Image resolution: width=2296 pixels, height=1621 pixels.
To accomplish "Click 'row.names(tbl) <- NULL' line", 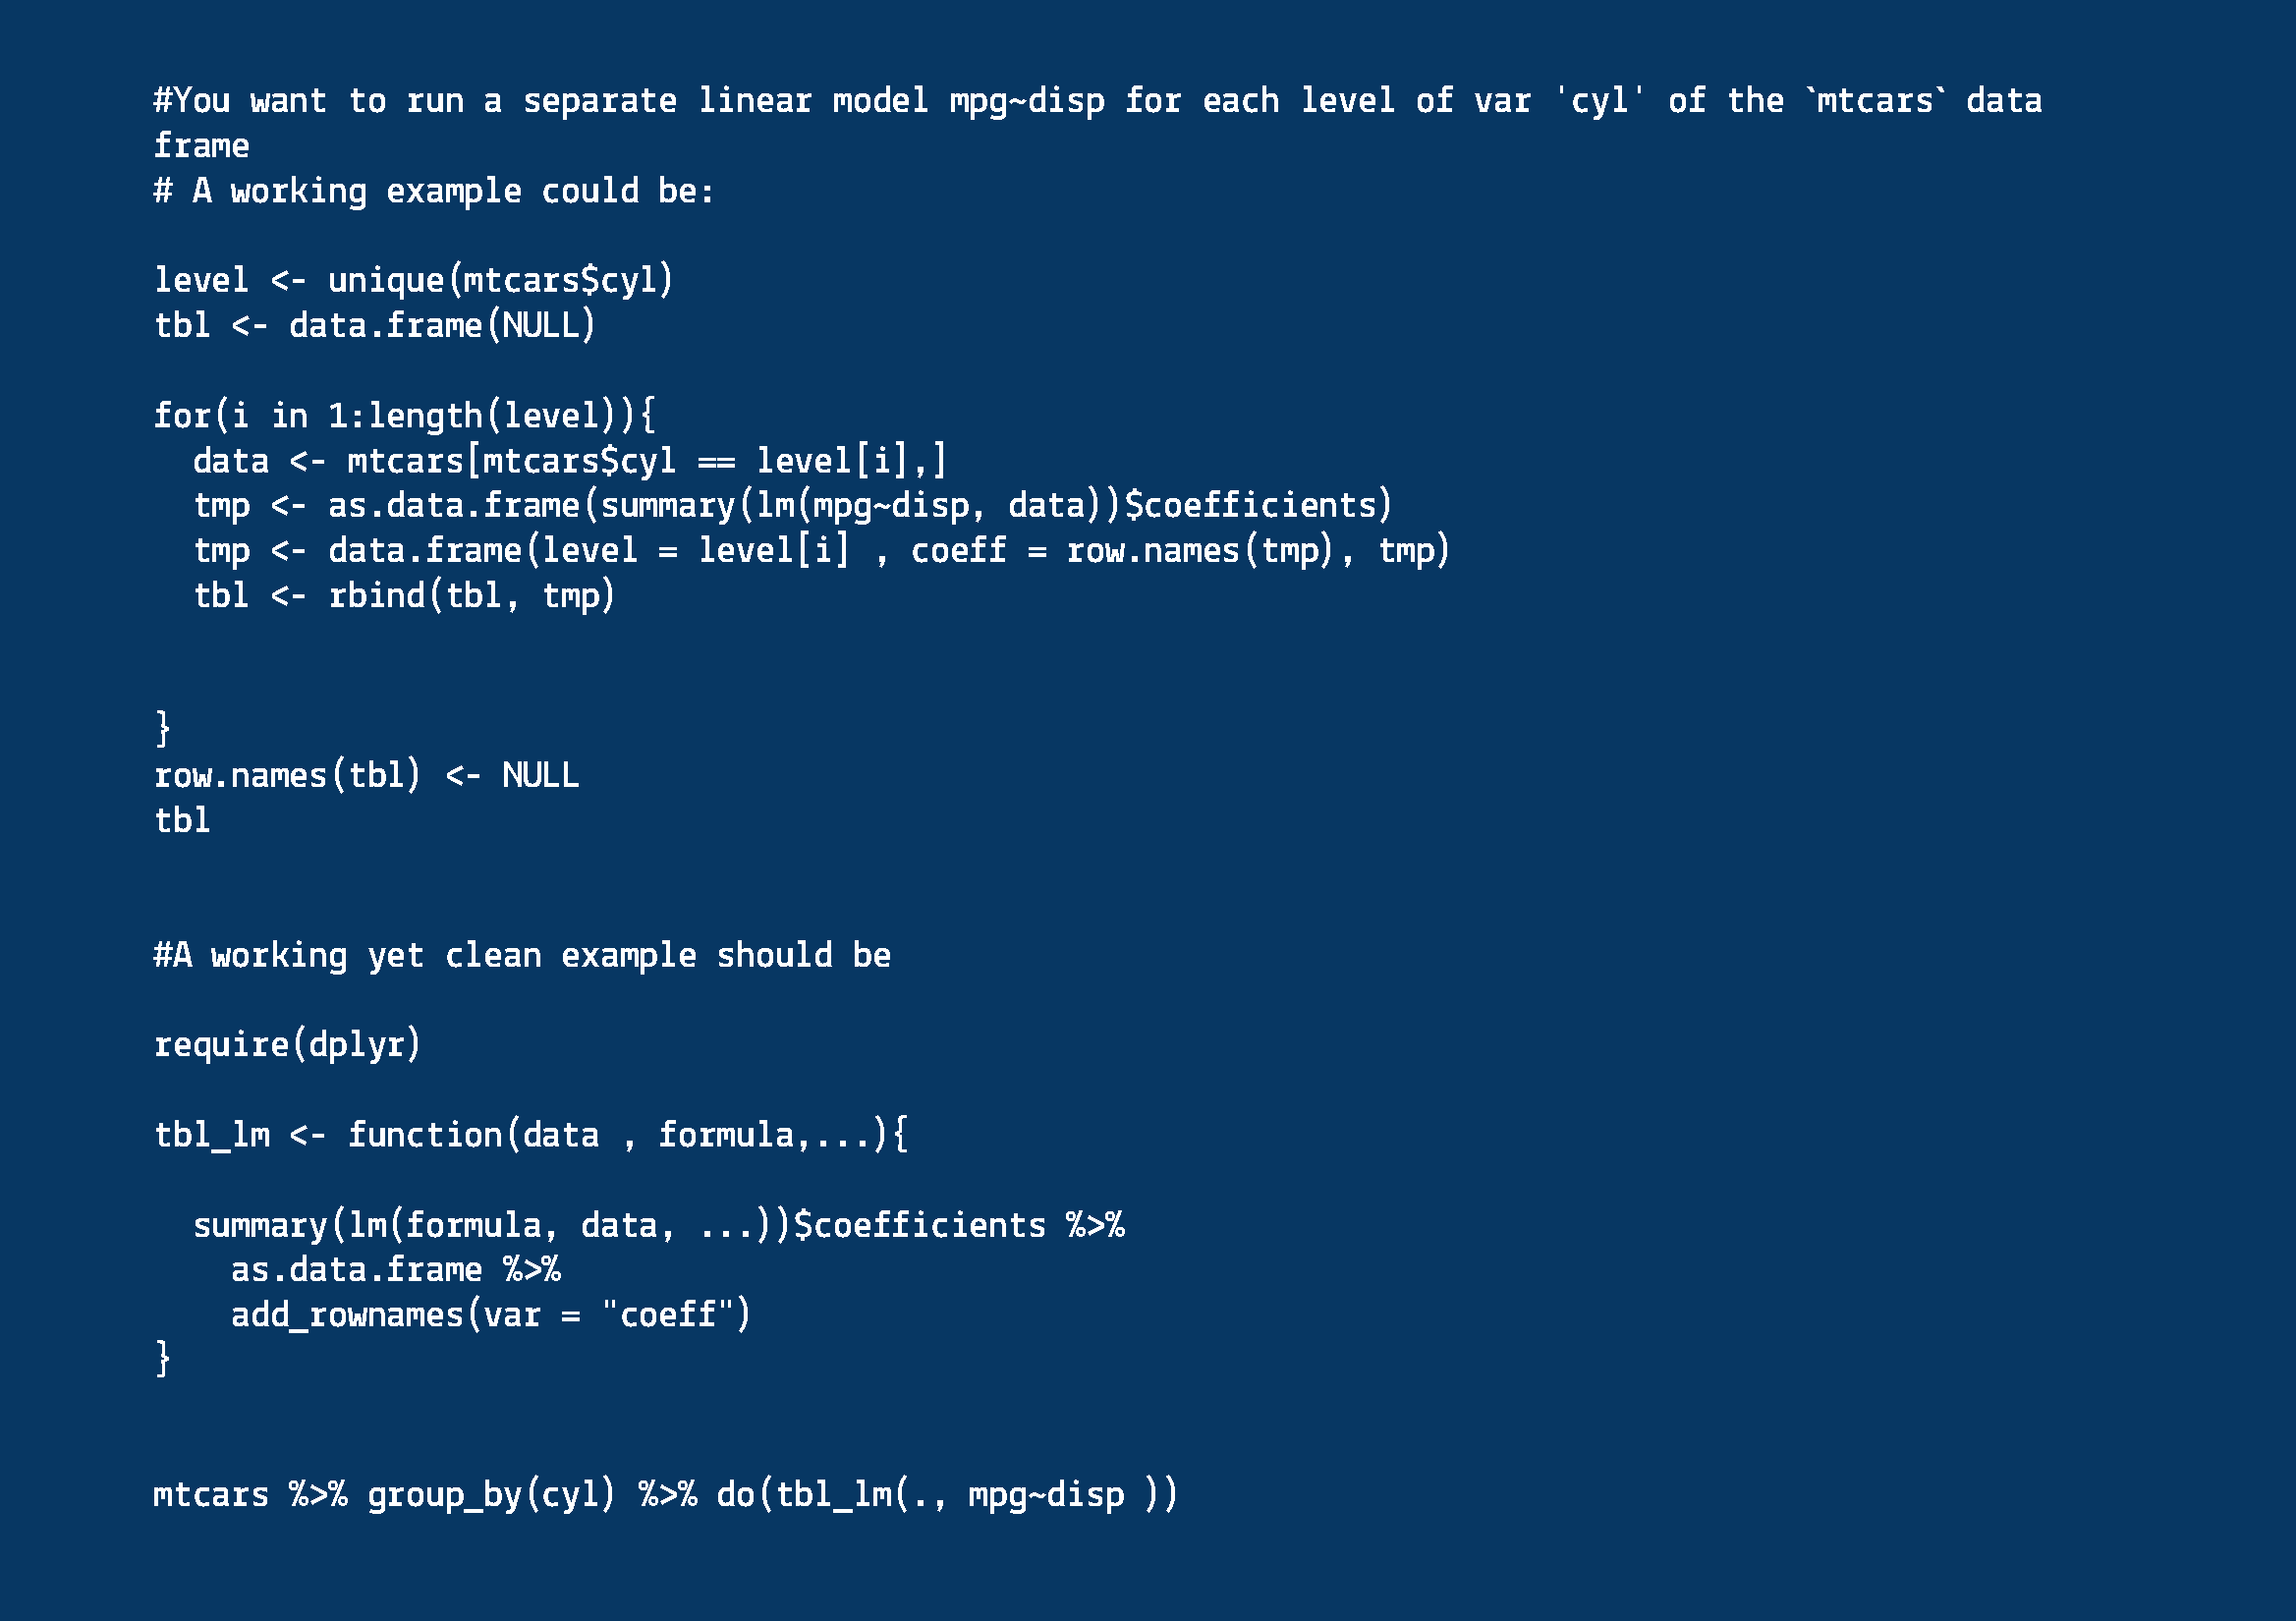I will [366, 775].
